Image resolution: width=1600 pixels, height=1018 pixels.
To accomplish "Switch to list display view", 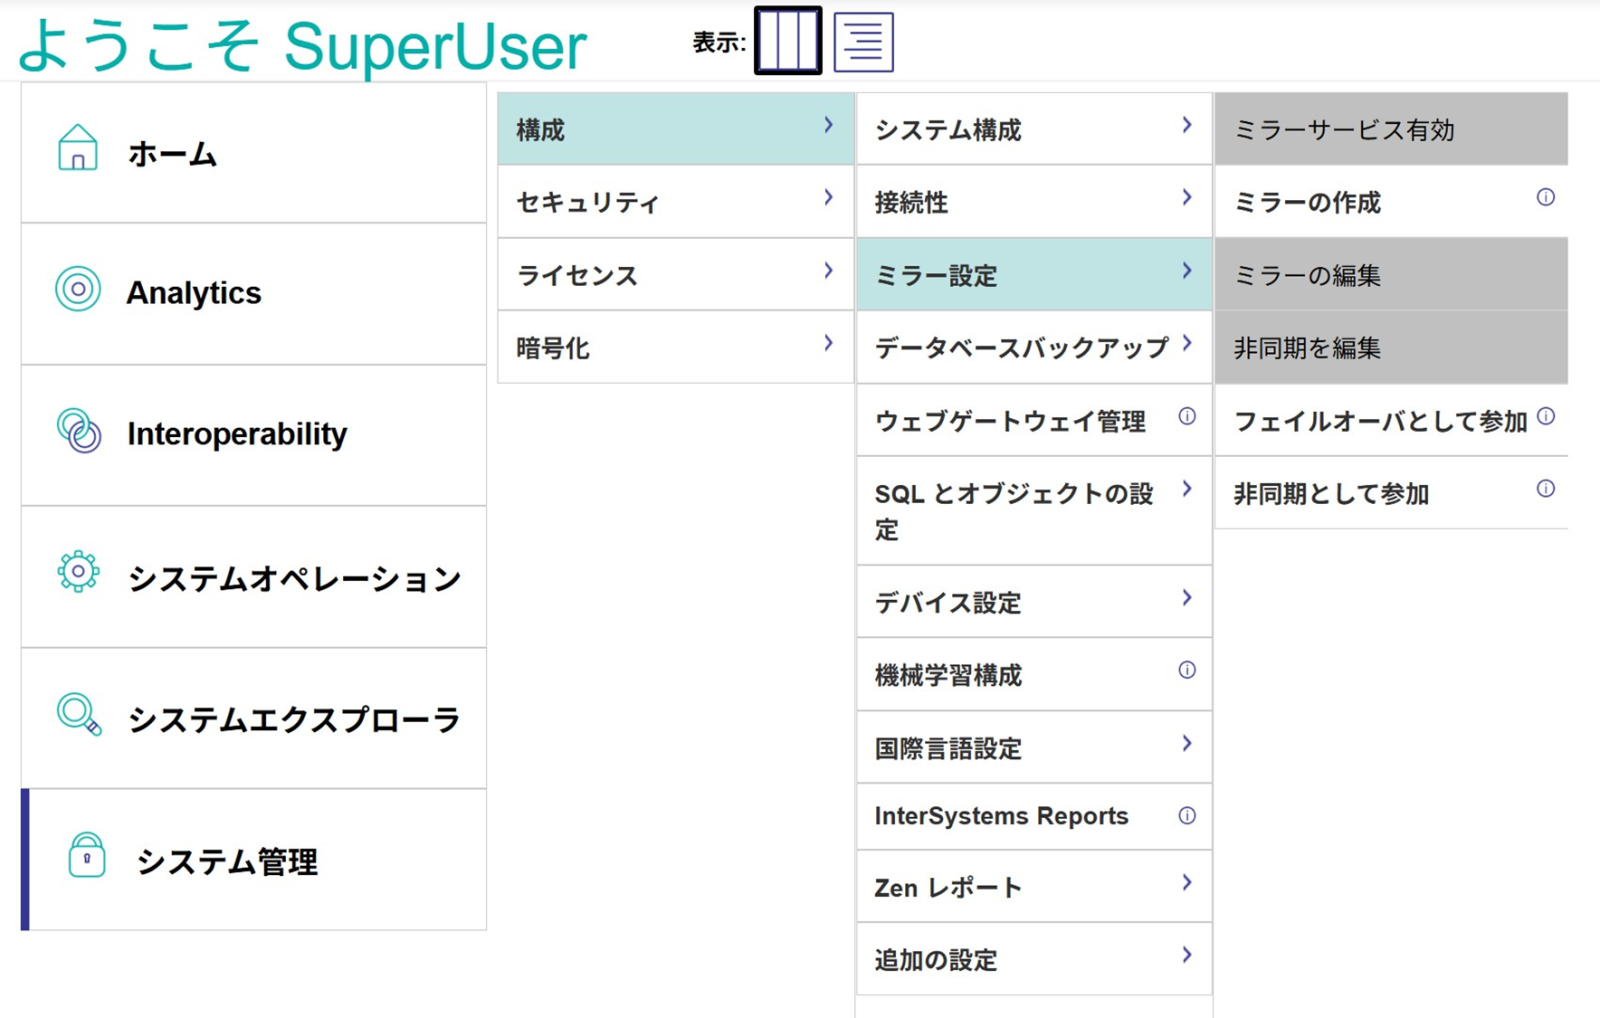I will click(863, 42).
